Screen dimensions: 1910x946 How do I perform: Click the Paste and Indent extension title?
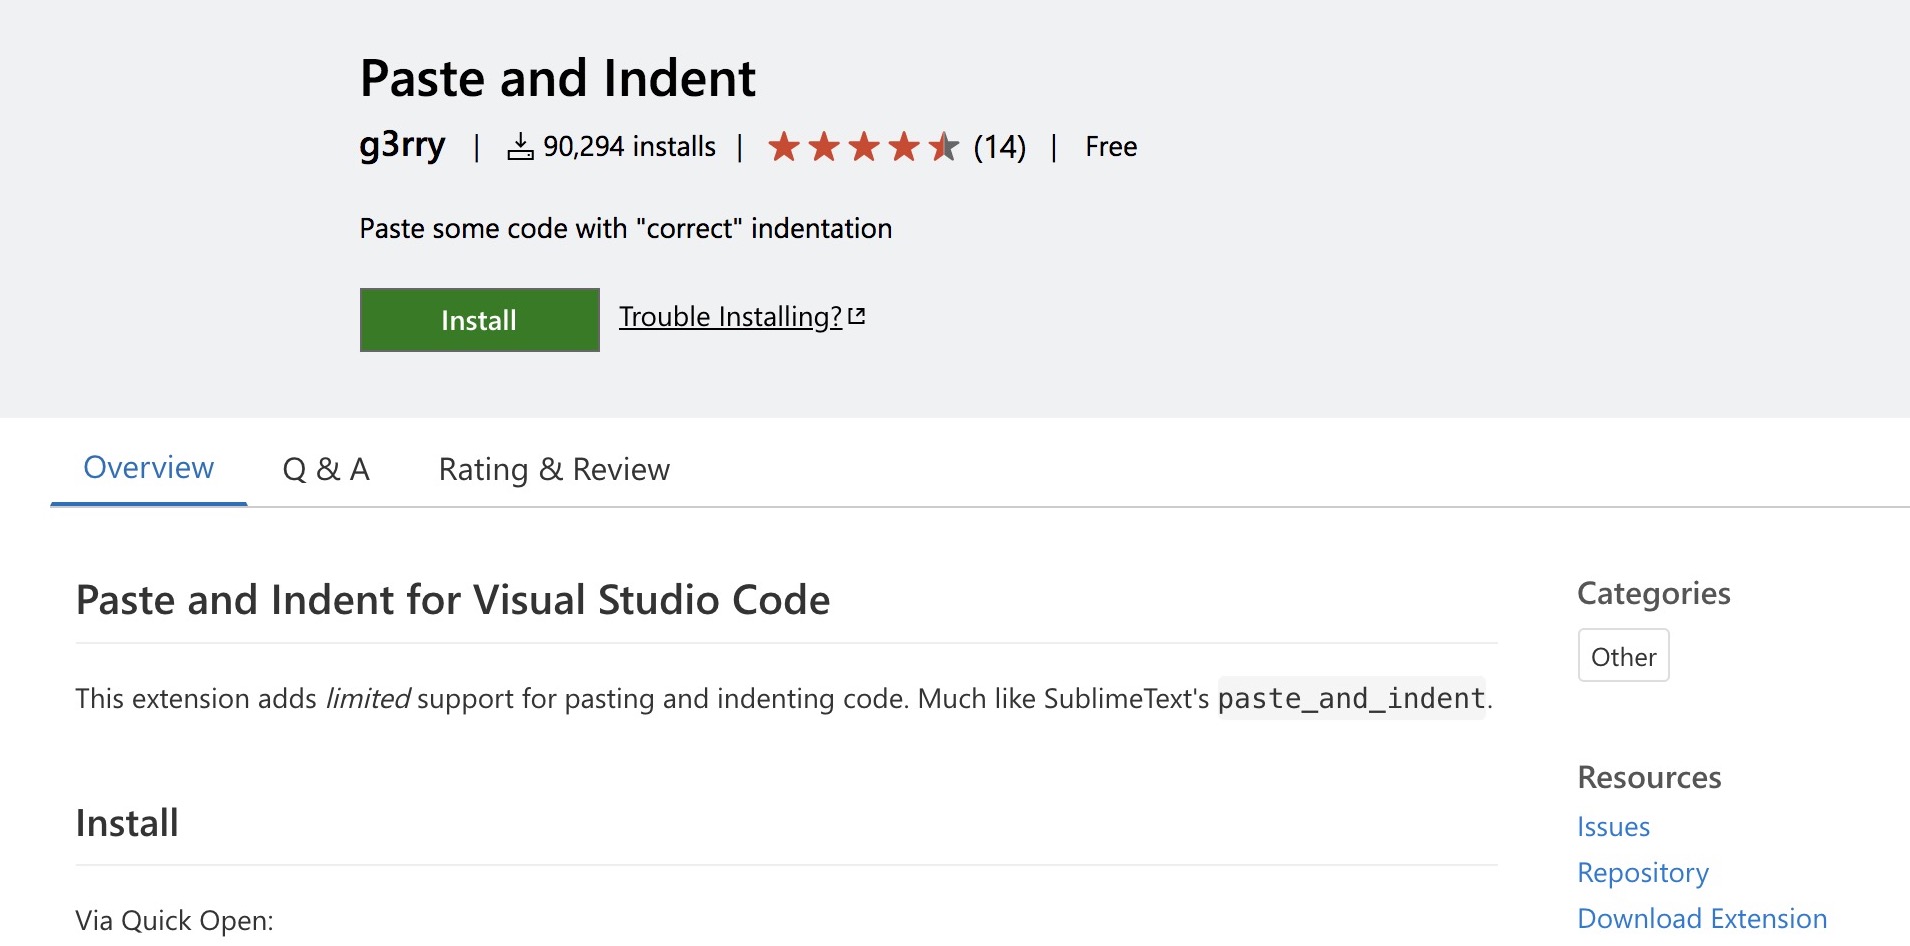tap(557, 78)
